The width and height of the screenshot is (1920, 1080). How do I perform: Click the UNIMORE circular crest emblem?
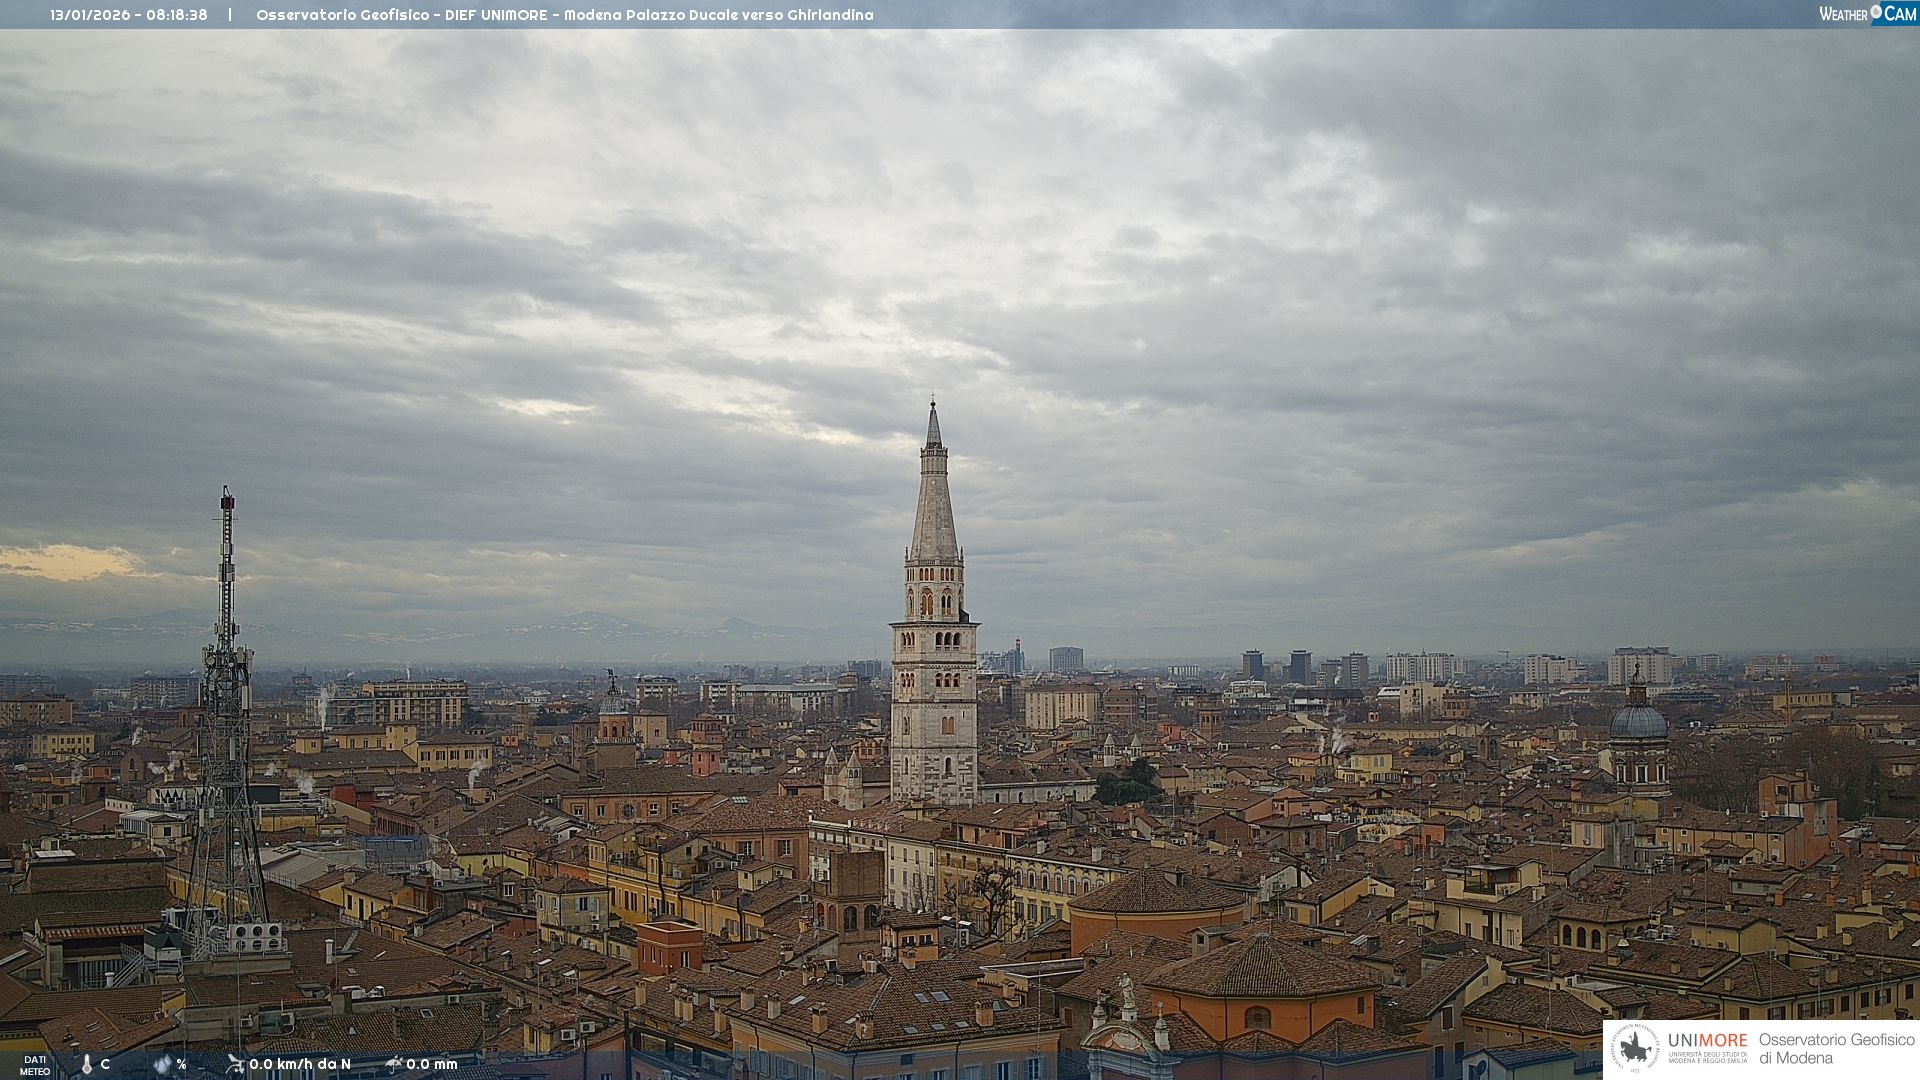[x=1636, y=1049]
